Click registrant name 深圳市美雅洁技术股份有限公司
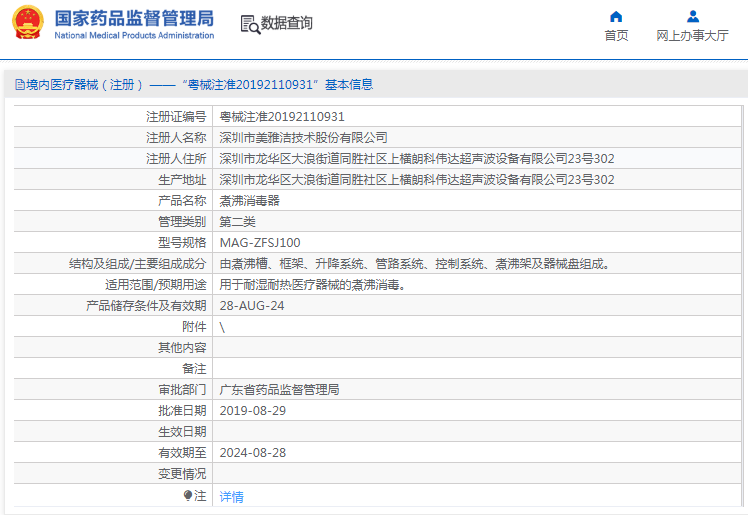Screen dimensions: 748x515 [303, 138]
